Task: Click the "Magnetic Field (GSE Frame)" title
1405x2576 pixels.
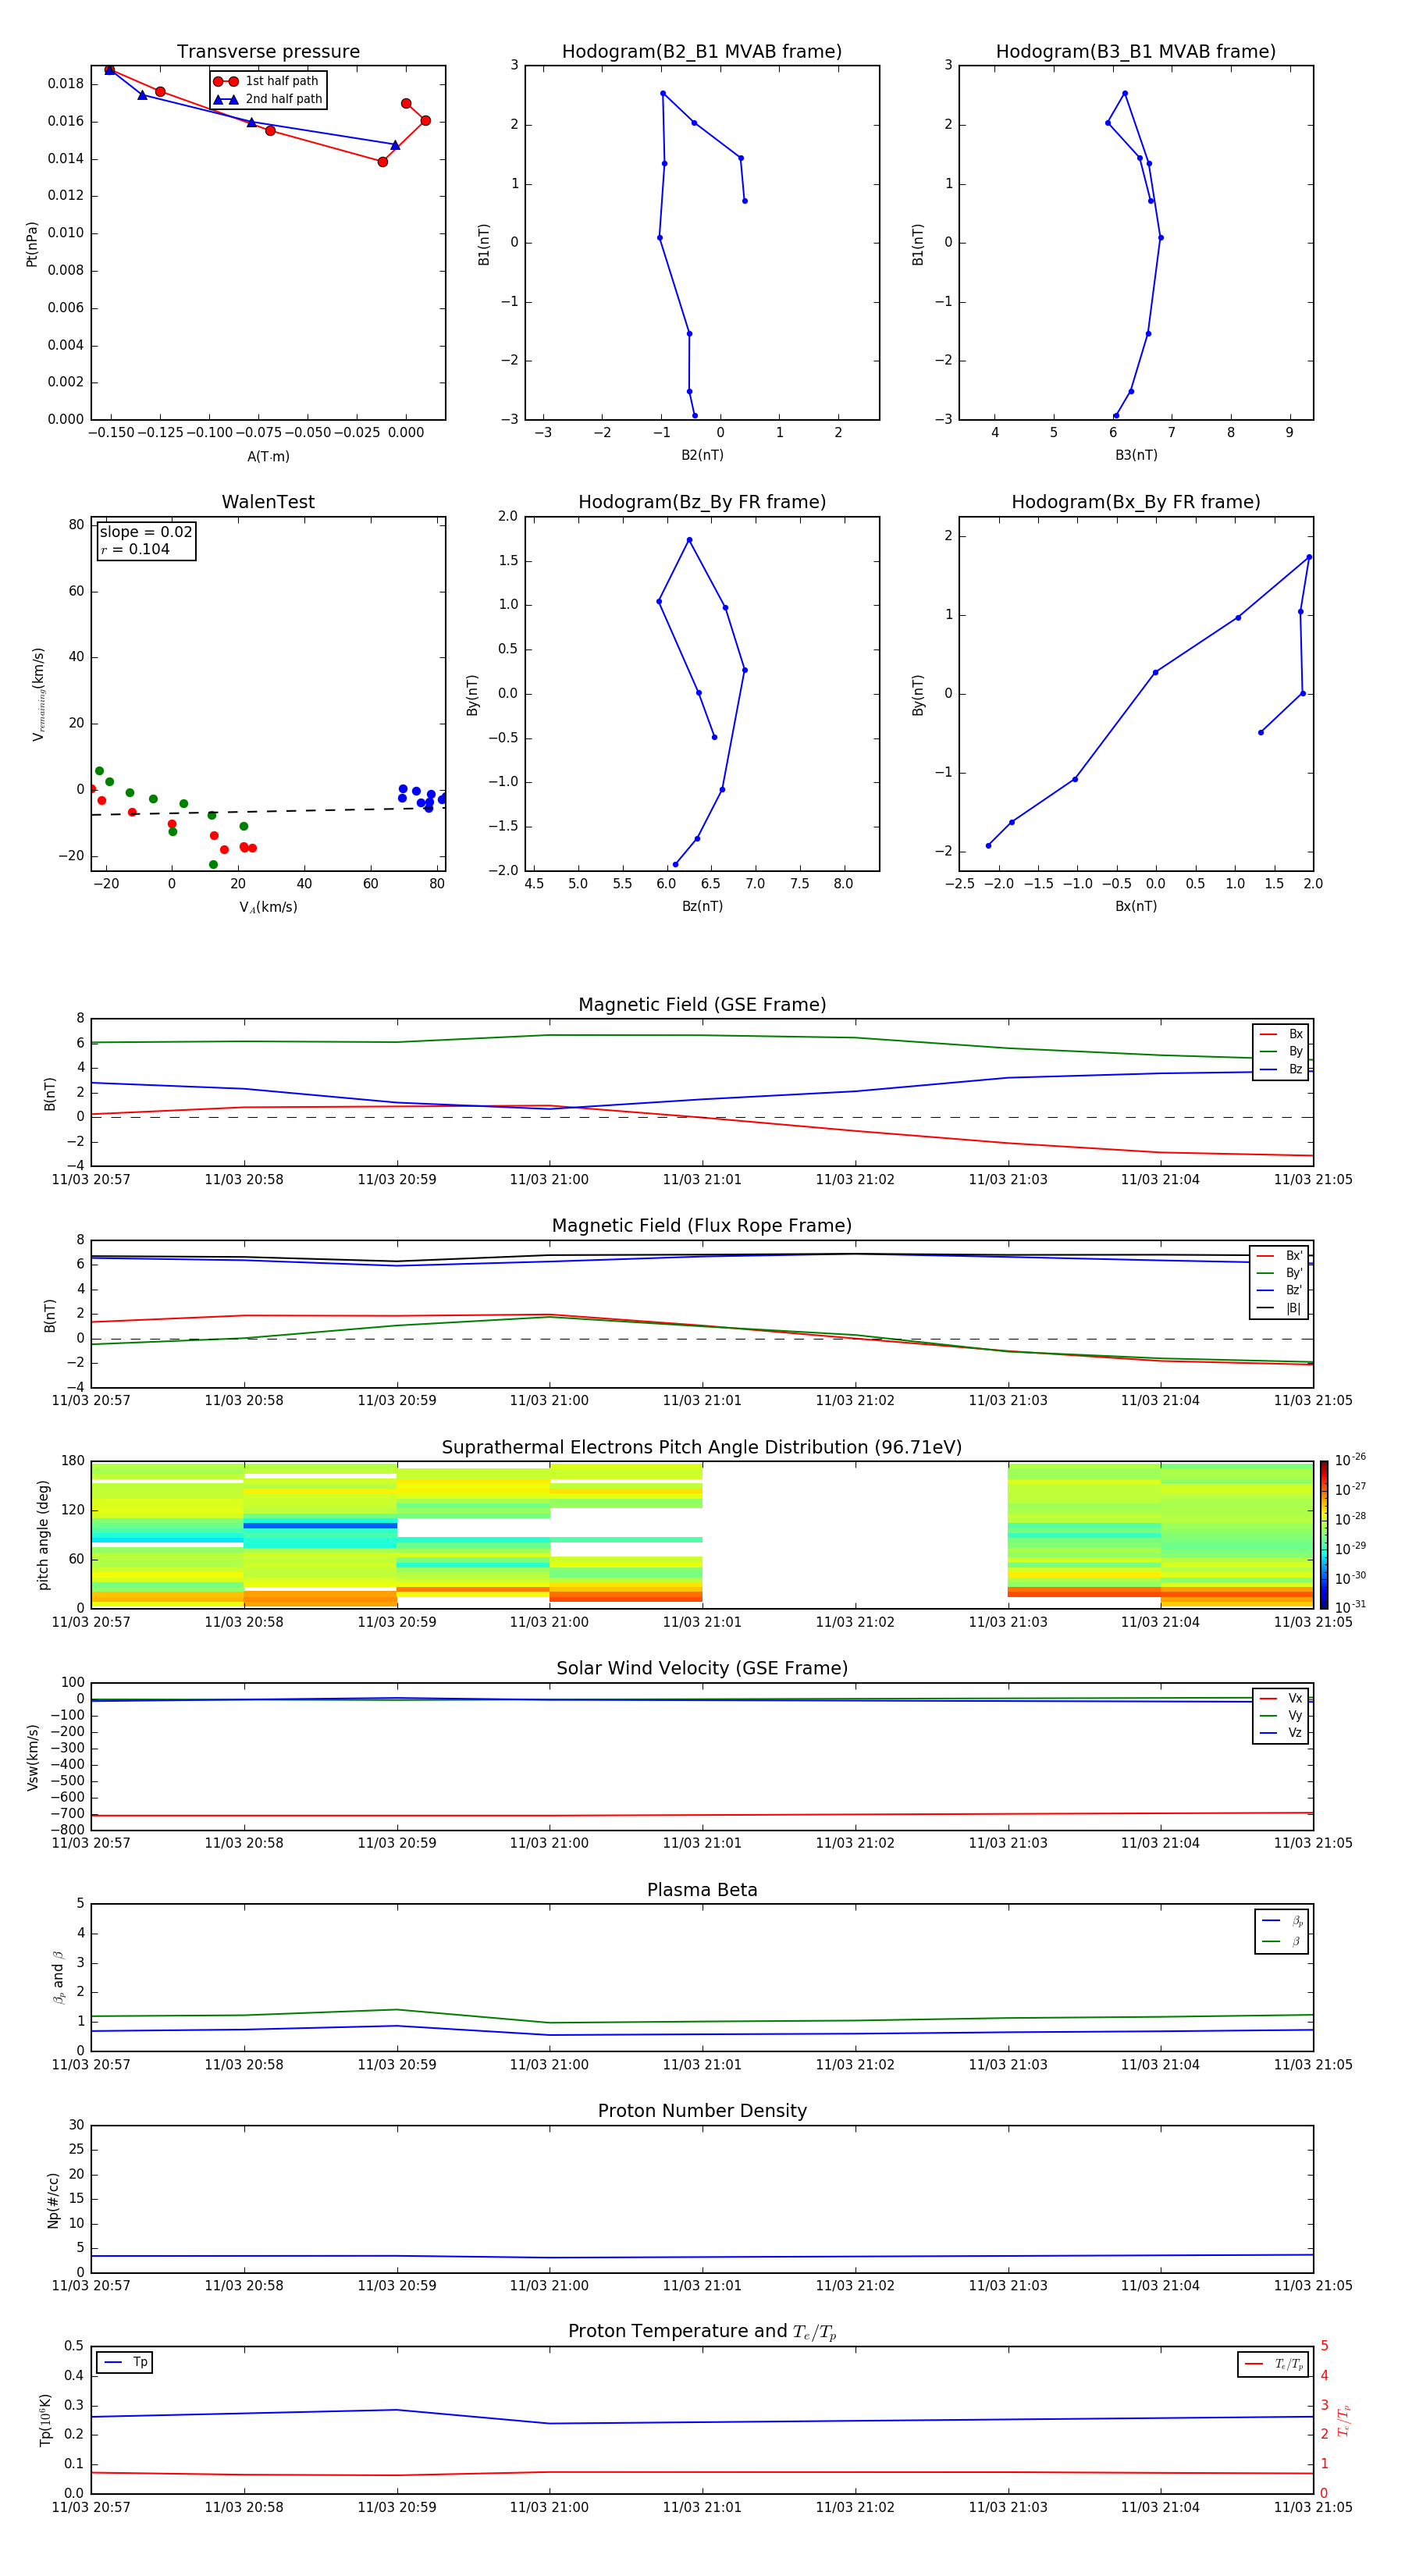Action: pyautogui.click(x=702, y=1005)
